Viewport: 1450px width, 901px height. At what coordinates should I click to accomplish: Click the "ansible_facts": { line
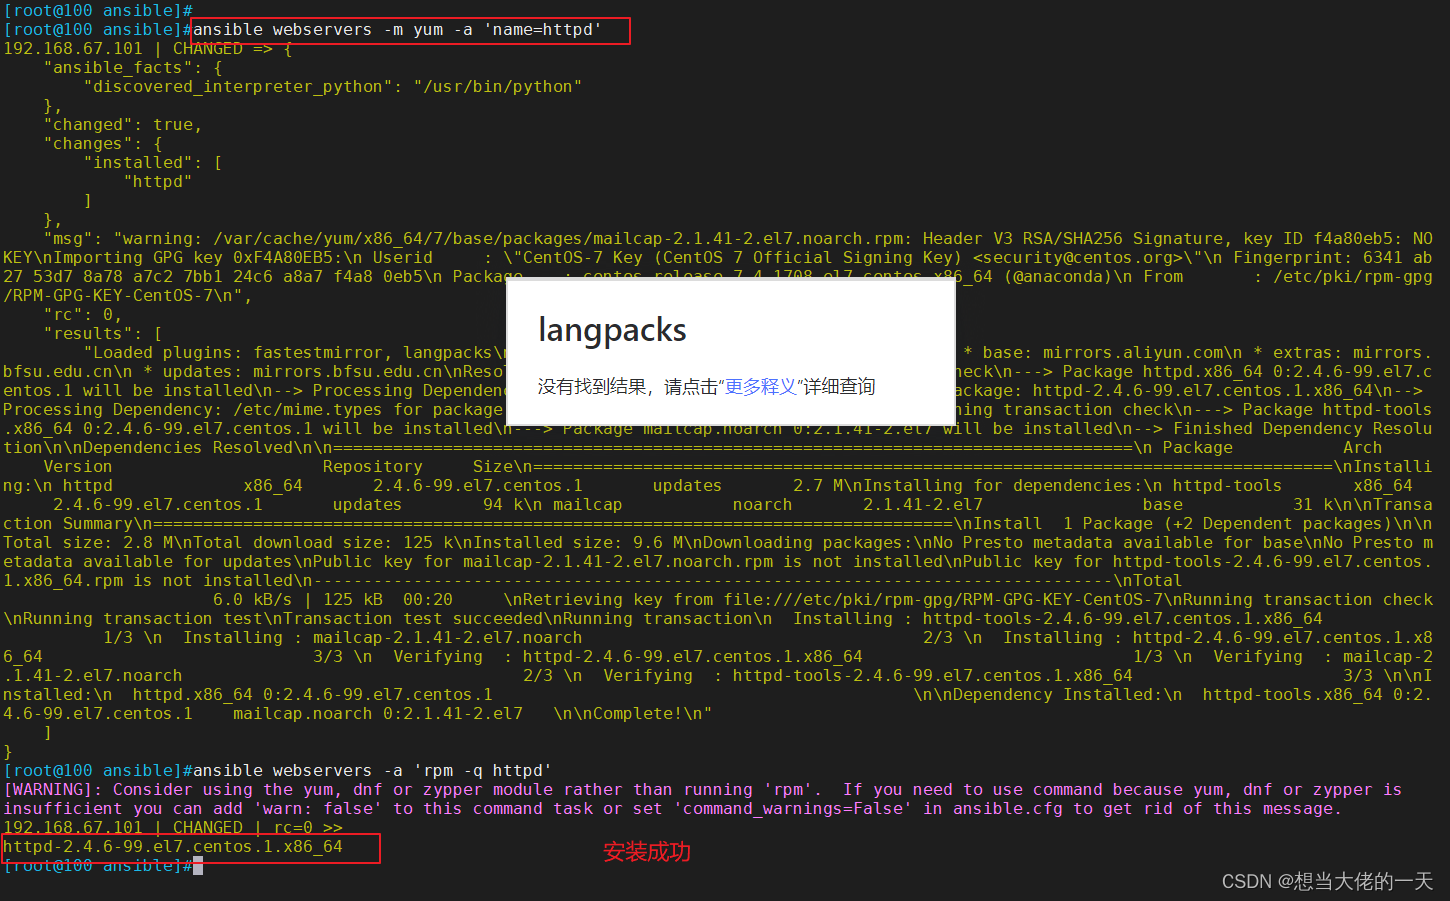pos(132,68)
